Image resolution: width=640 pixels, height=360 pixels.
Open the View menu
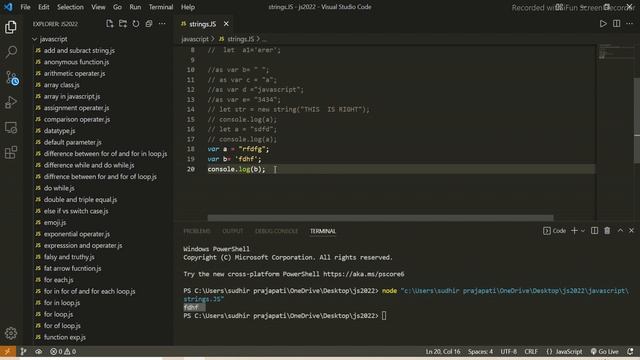[98, 7]
